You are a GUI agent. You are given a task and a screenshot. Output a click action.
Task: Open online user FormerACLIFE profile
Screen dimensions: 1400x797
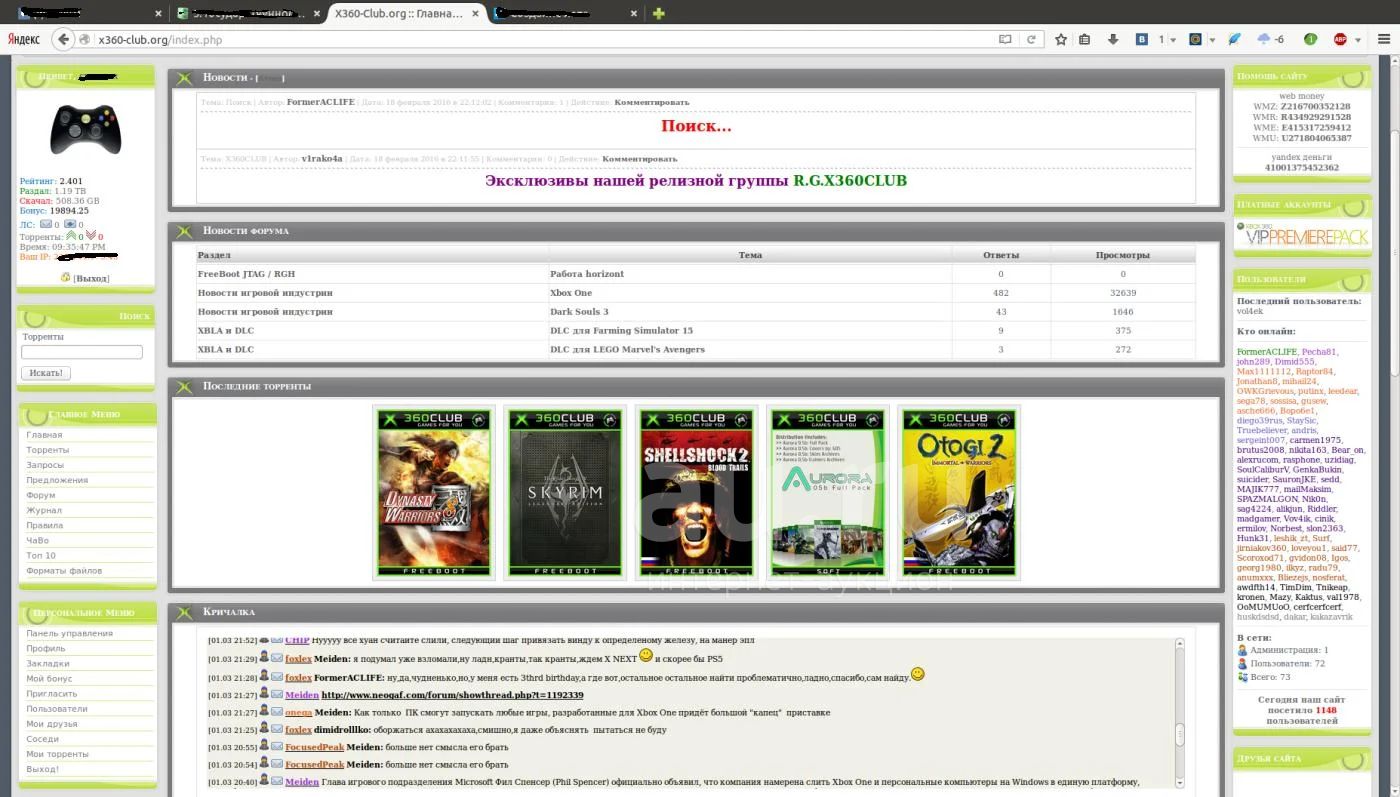(x=1267, y=352)
